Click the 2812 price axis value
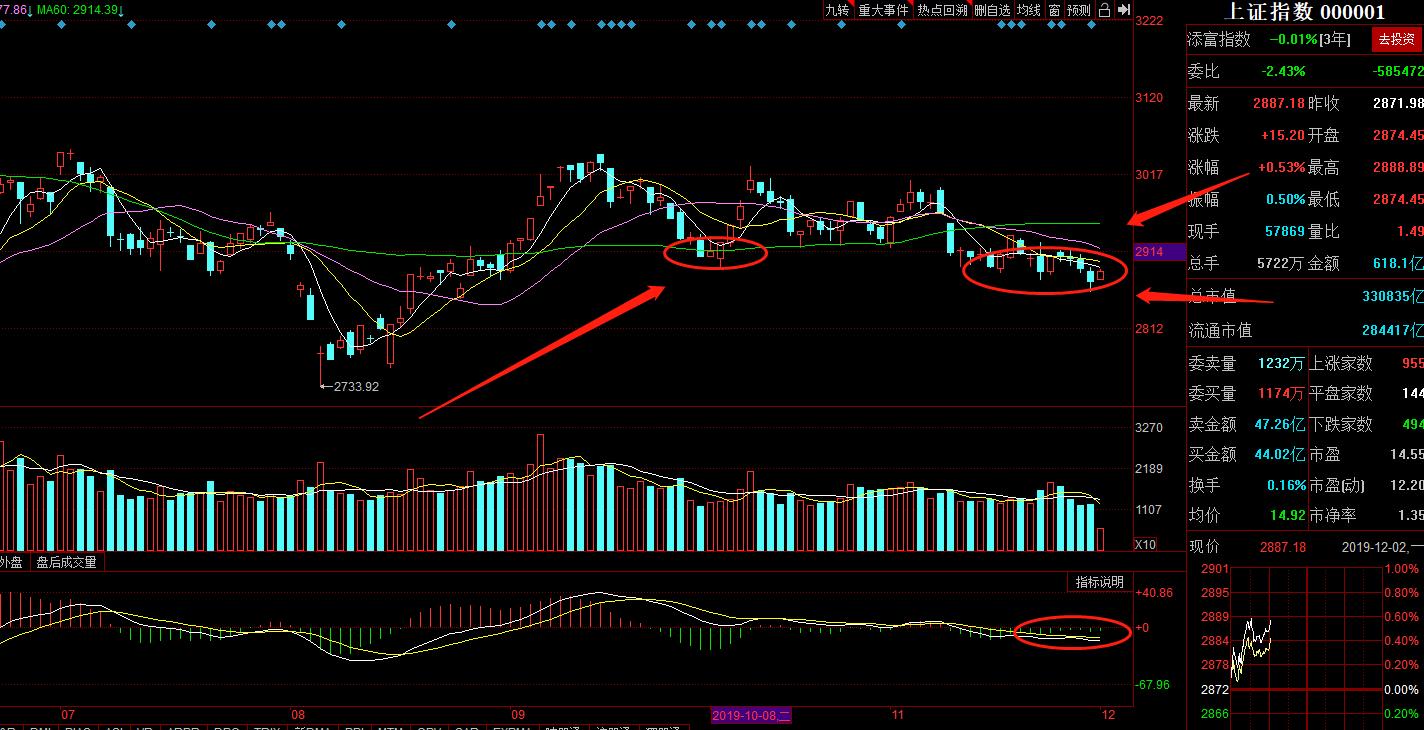 pos(1150,329)
